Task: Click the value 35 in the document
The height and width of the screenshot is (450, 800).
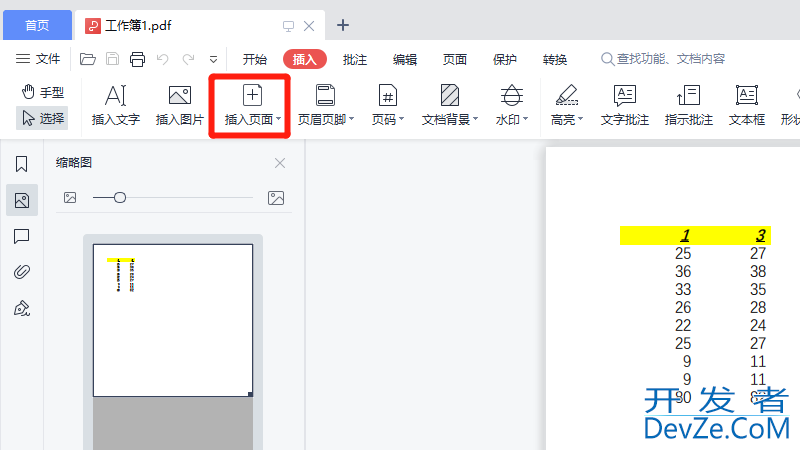Action: point(758,289)
